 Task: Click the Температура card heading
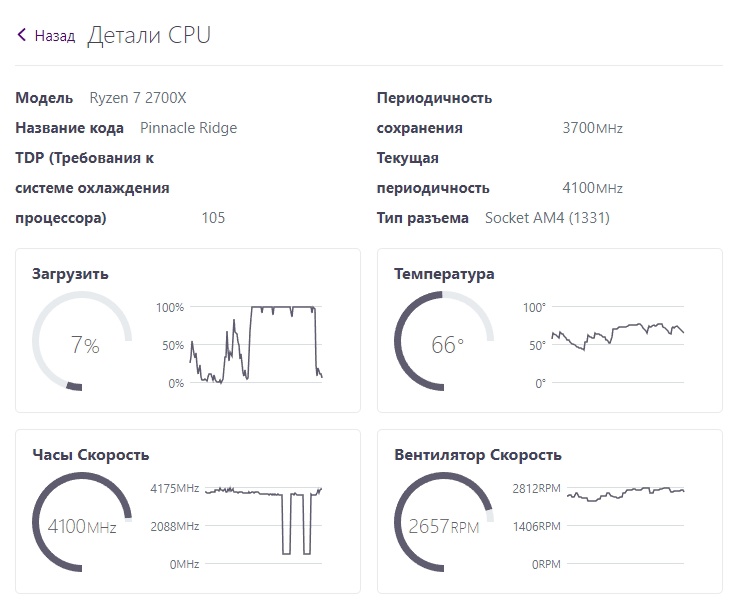point(444,274)
